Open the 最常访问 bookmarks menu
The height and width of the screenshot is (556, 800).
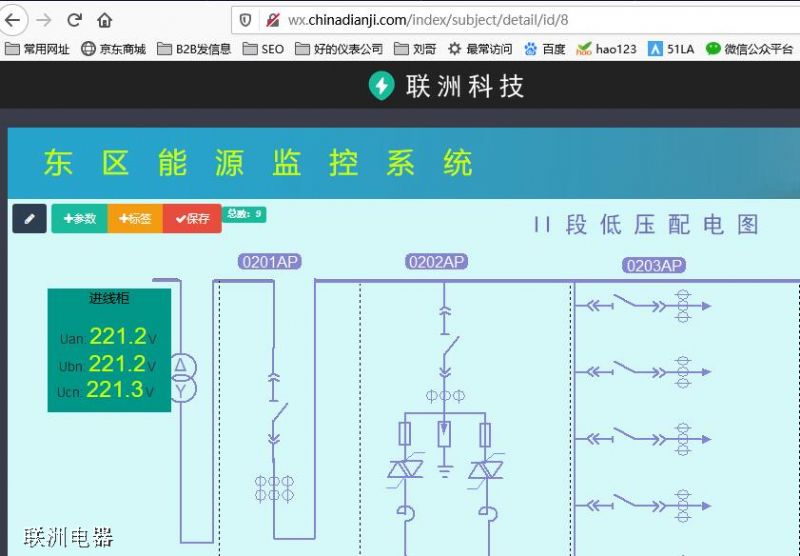[480, 48]
